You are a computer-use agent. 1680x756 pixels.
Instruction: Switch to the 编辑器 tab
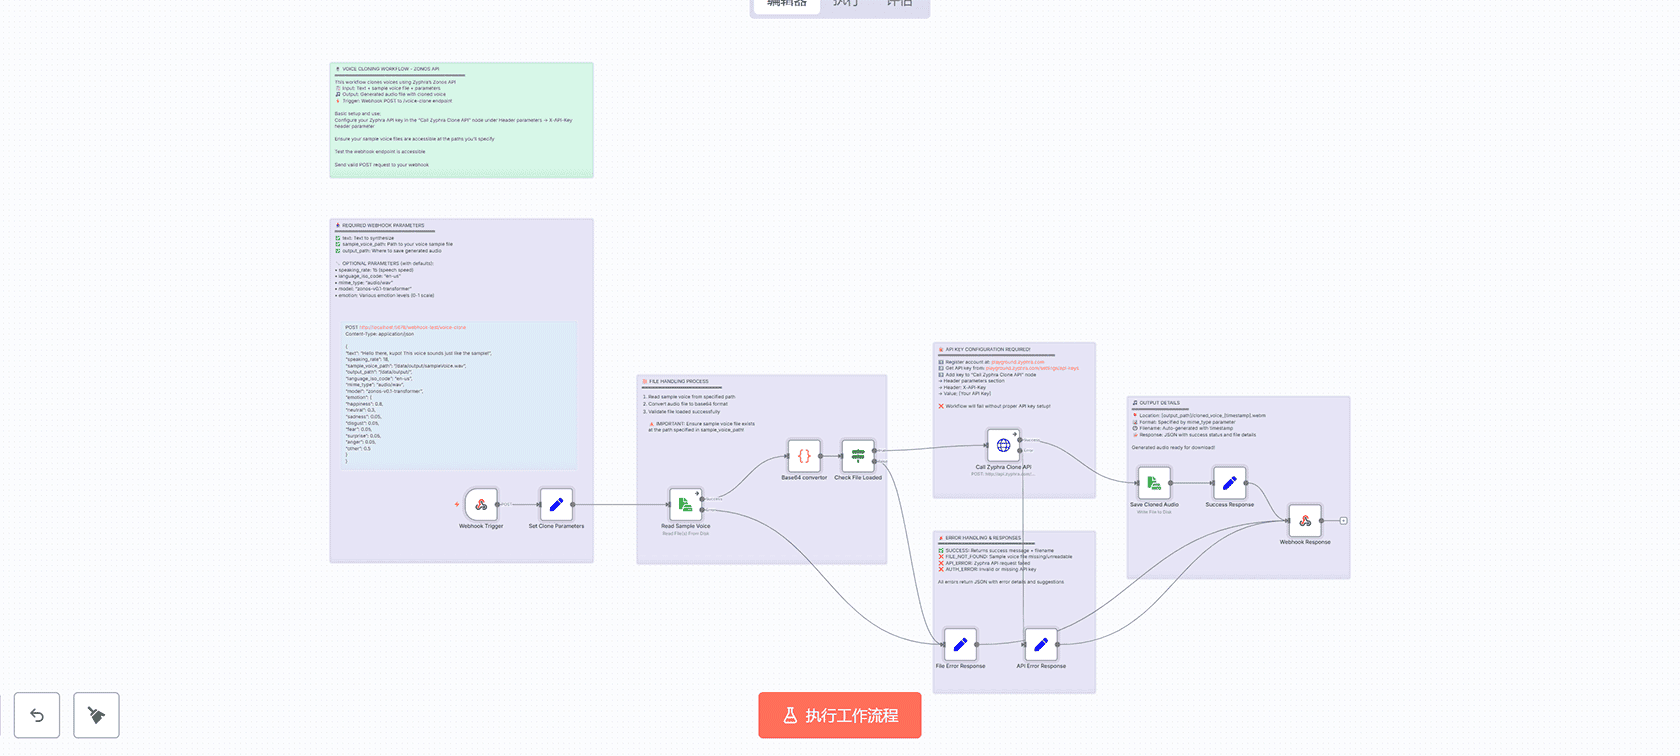click(787, 4)
